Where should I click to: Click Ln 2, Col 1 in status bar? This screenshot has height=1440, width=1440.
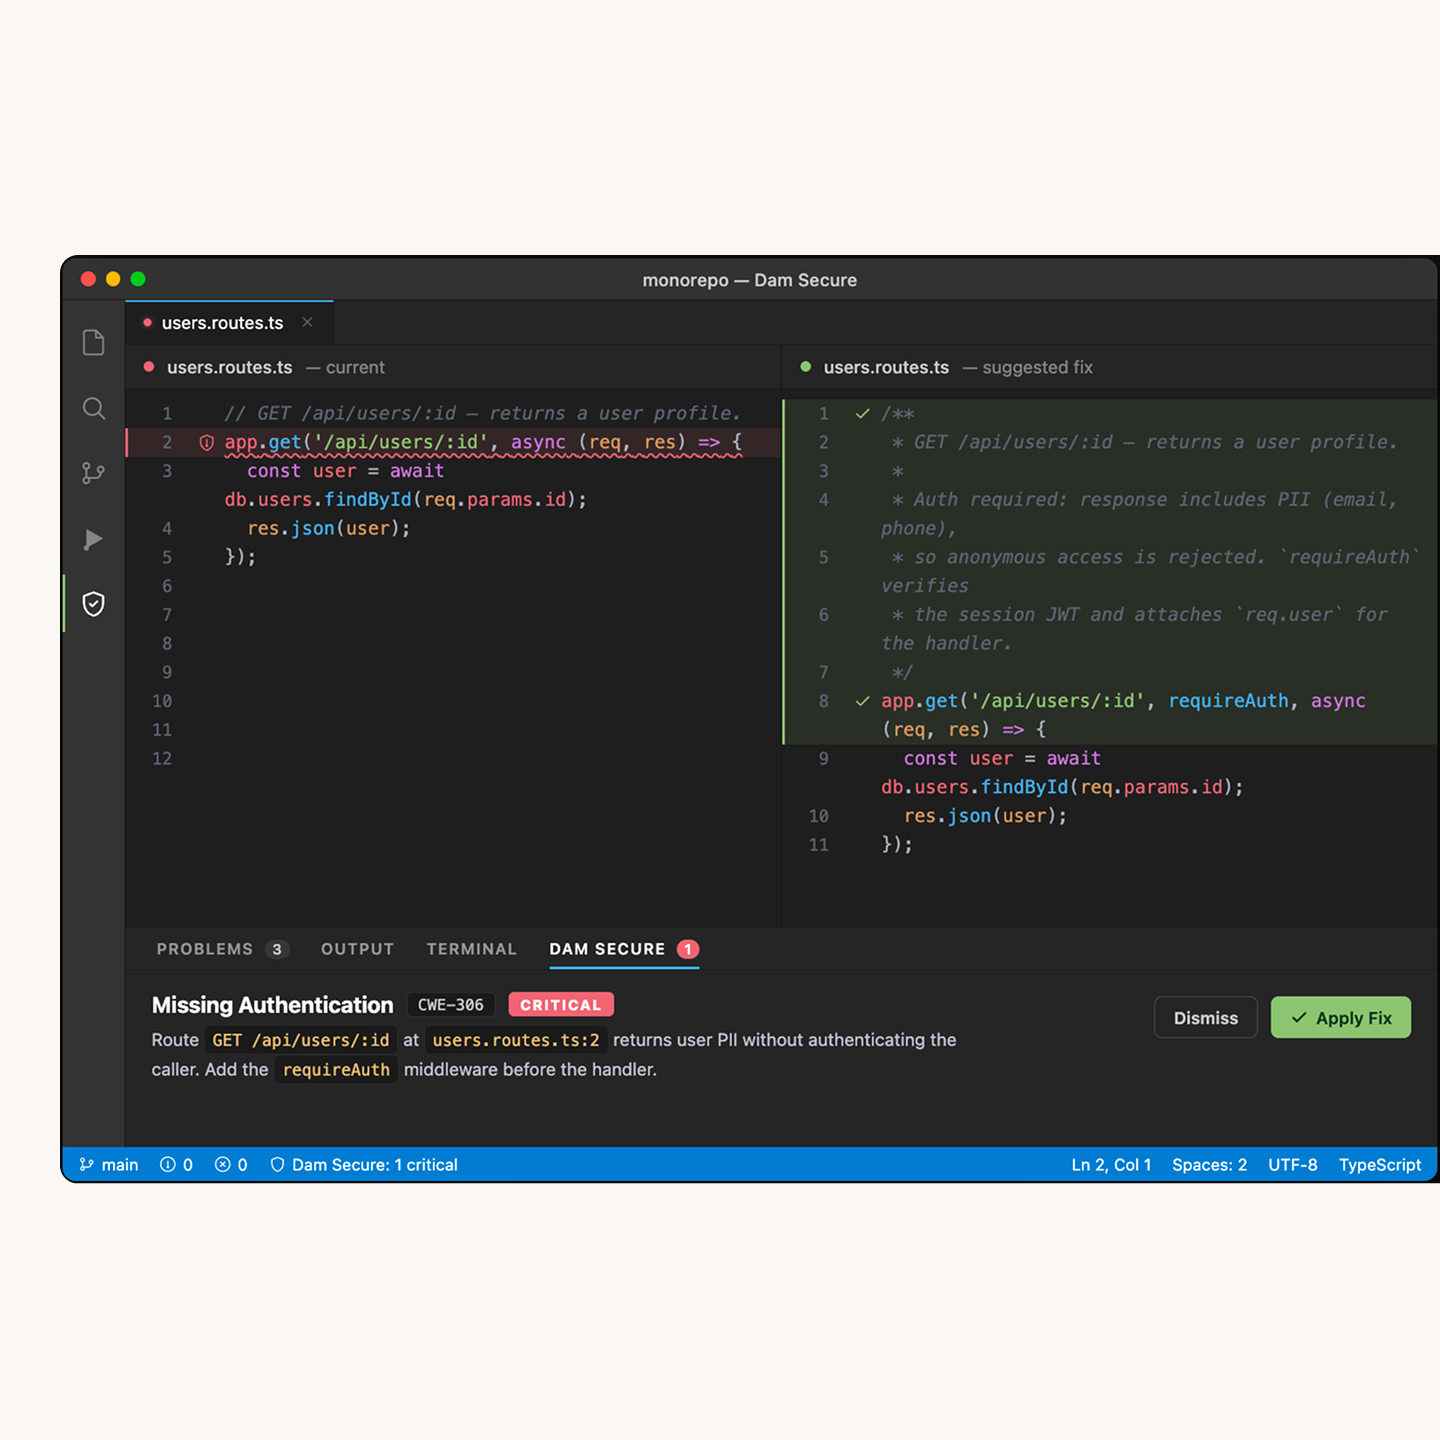point(1111,1165)
